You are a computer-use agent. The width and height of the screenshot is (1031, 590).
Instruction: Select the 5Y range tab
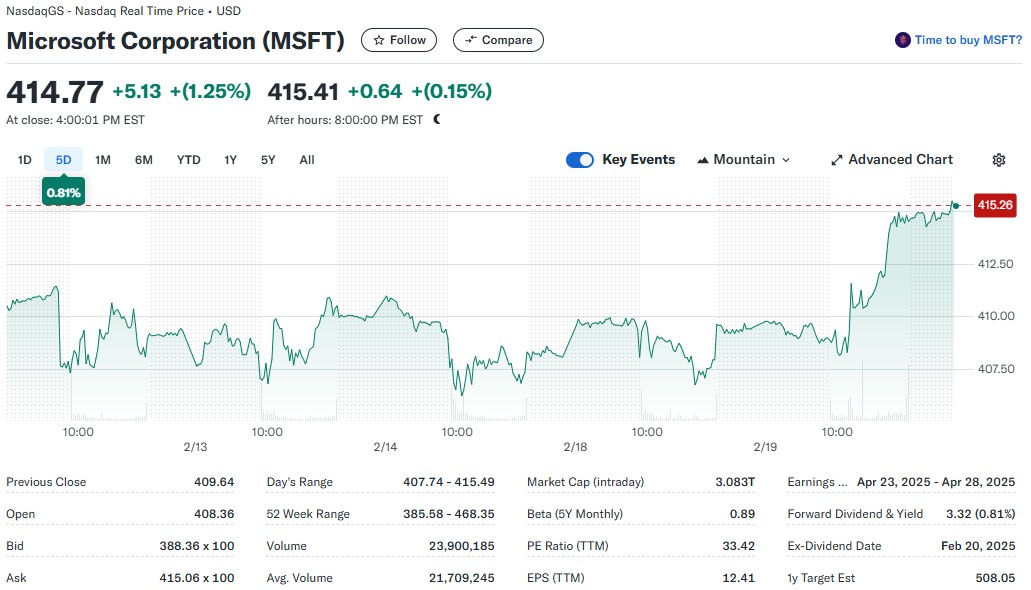(x=268, y=160)
